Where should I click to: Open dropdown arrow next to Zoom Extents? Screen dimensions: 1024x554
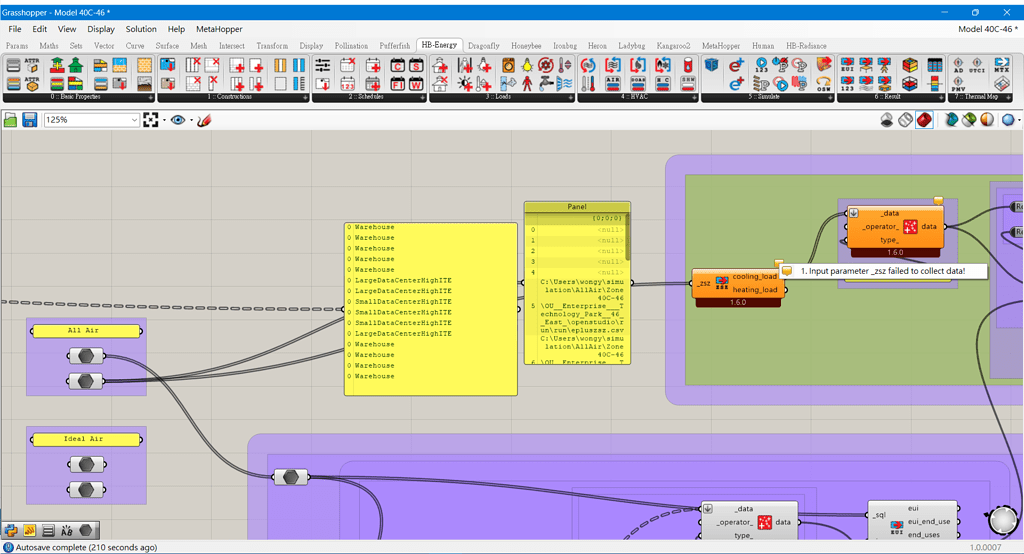pyautogui.click(x=164, y=120)
